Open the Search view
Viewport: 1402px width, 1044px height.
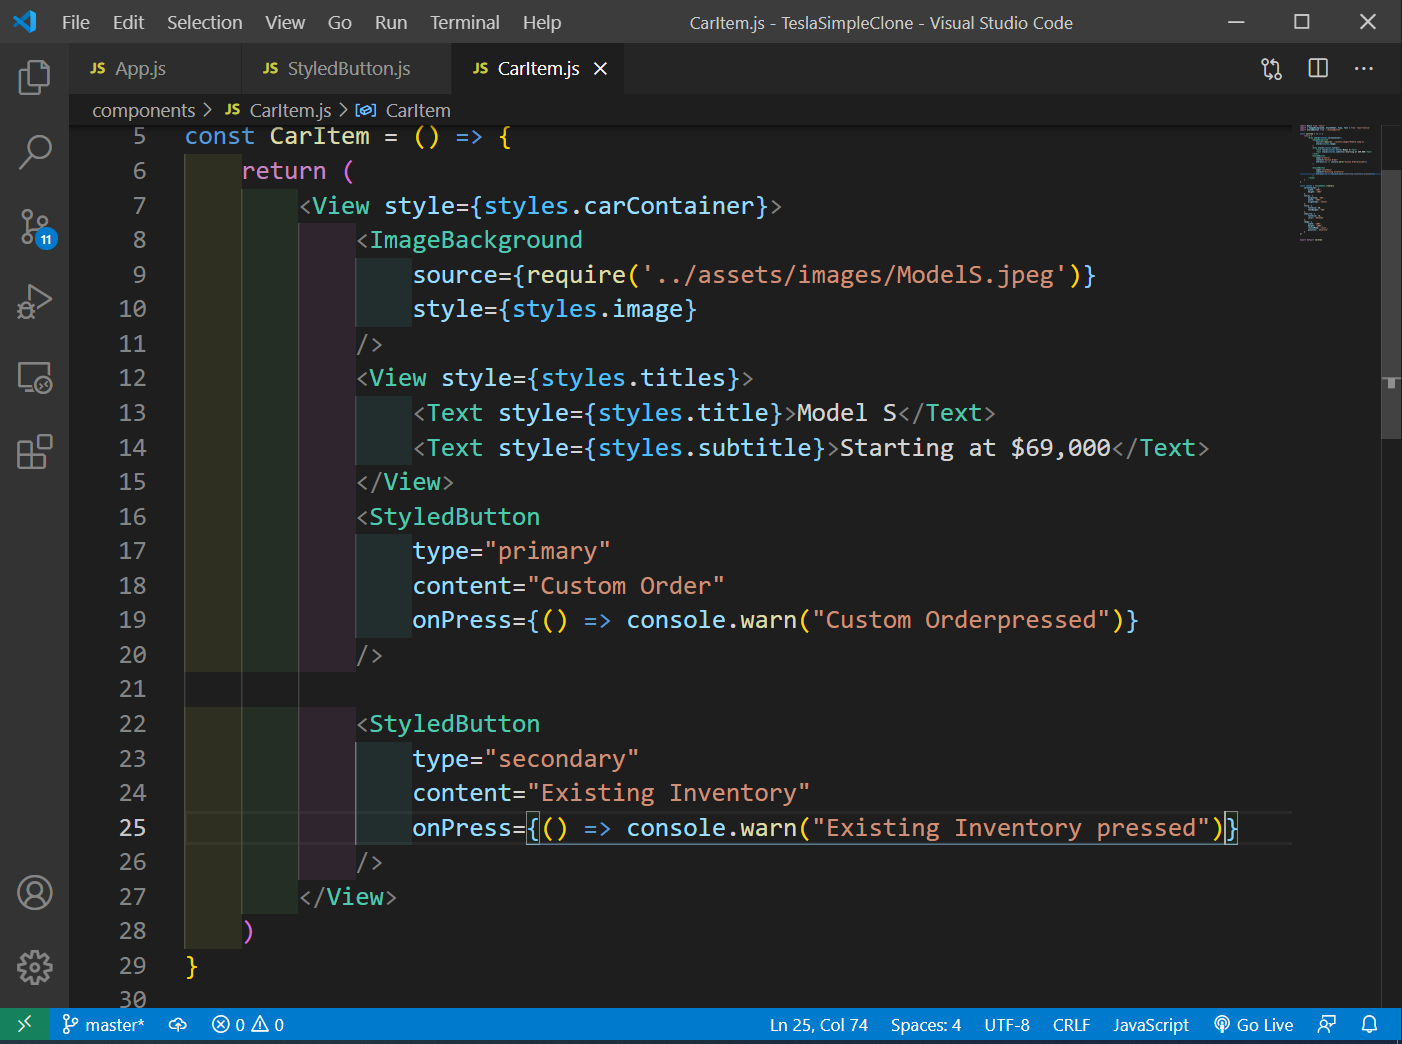[34, 152]
